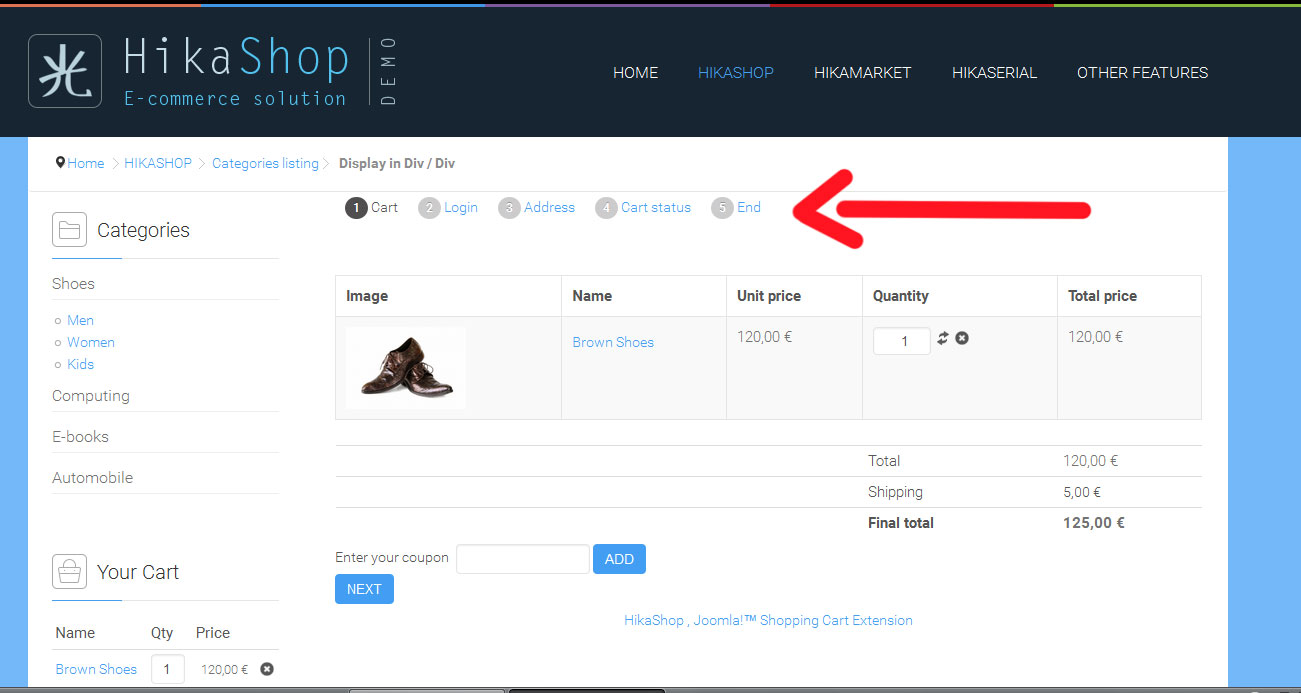
Task: Click the HikaShop logo icon
Action: tap(65, 71)
